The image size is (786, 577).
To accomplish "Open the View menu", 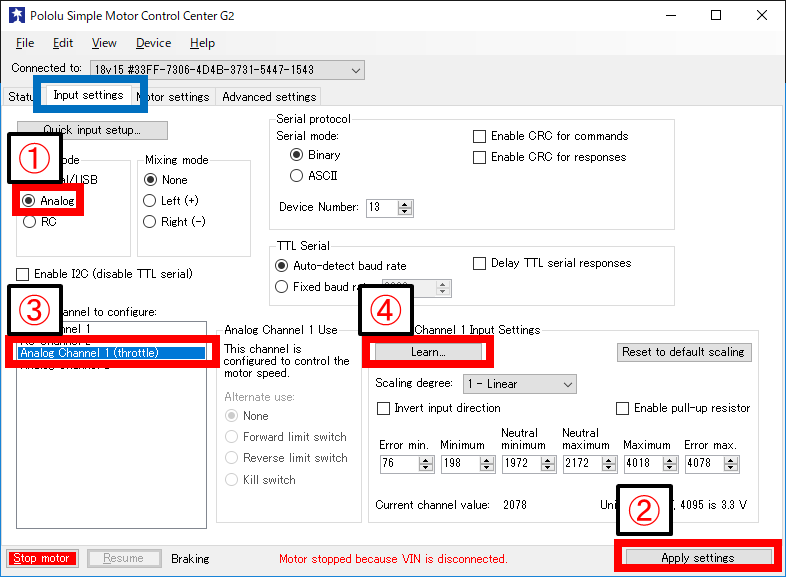I will (104, 43).
